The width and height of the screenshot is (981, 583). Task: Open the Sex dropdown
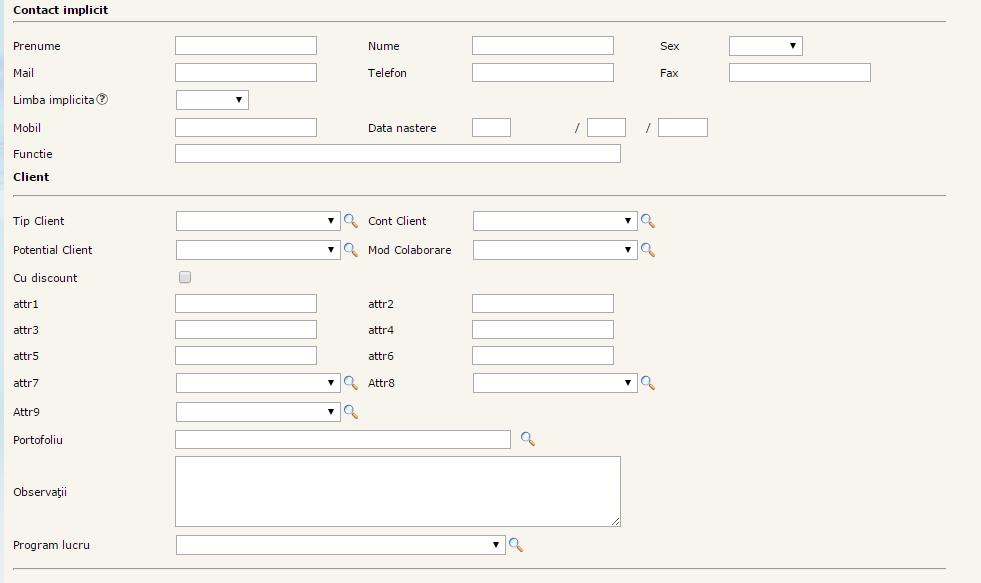(x=765, y=46)
